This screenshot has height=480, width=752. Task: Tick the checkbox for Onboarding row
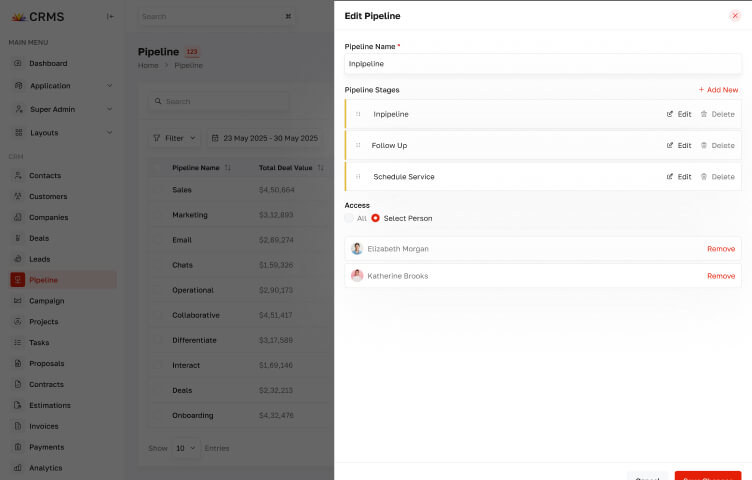coord(158,415)
